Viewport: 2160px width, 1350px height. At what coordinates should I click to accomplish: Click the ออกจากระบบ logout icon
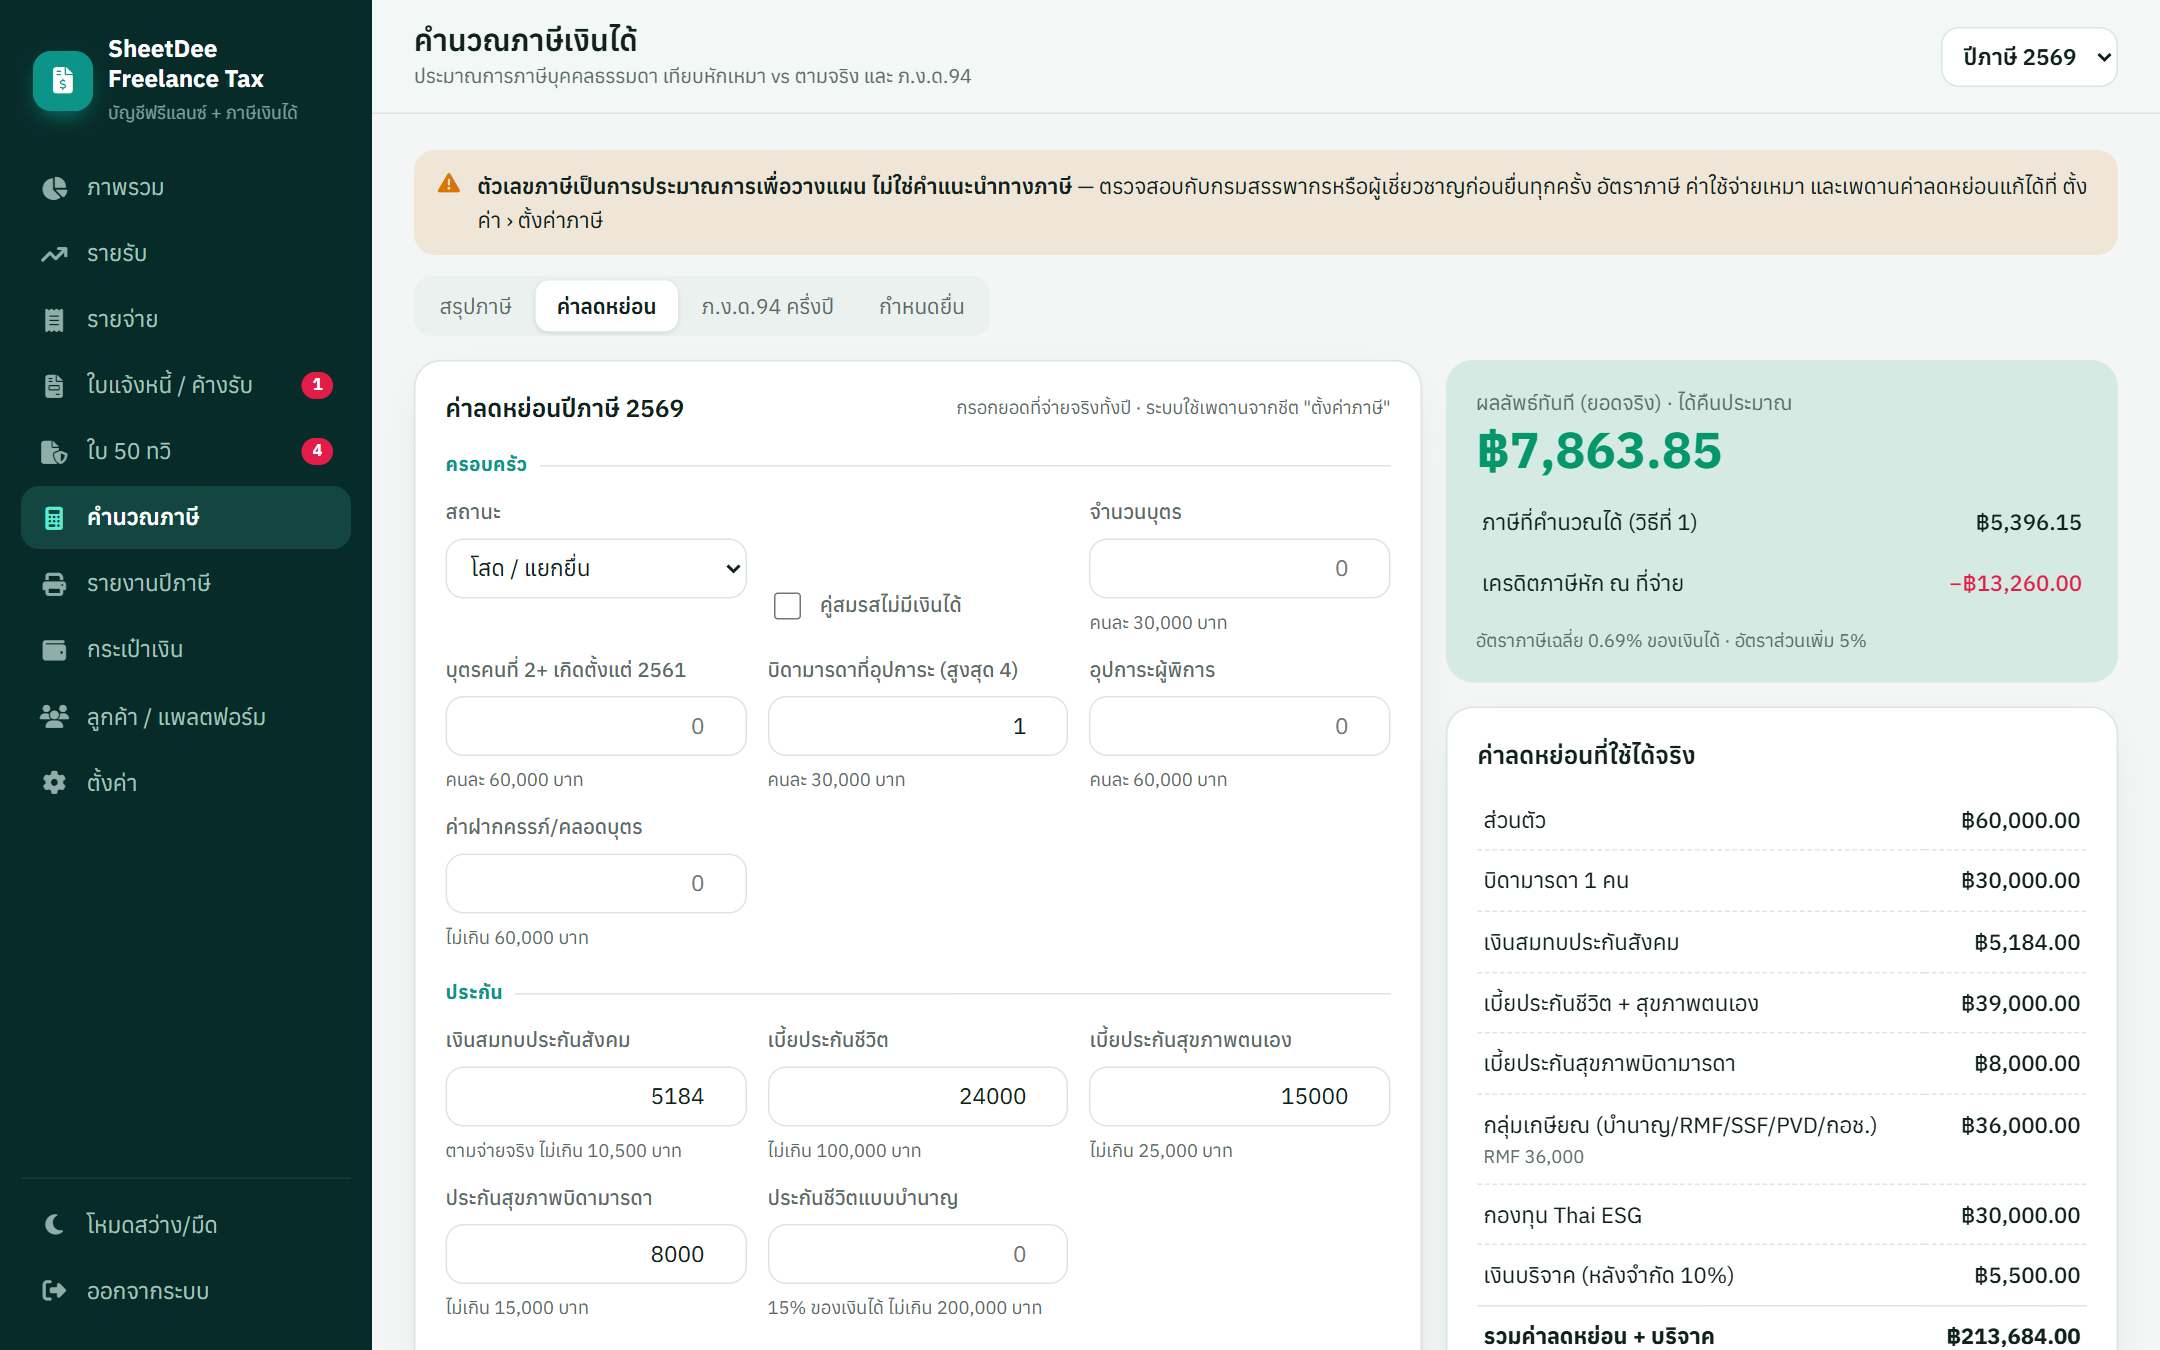[x=54, y=1290]
